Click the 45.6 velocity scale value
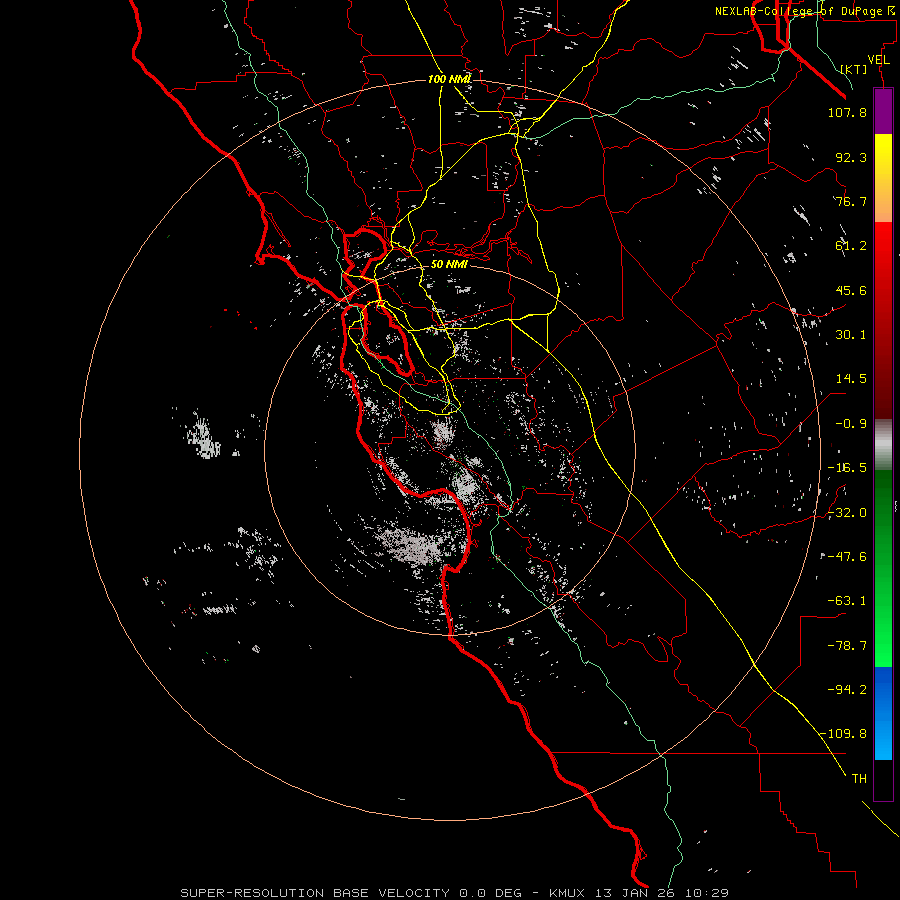 point(851,290)
